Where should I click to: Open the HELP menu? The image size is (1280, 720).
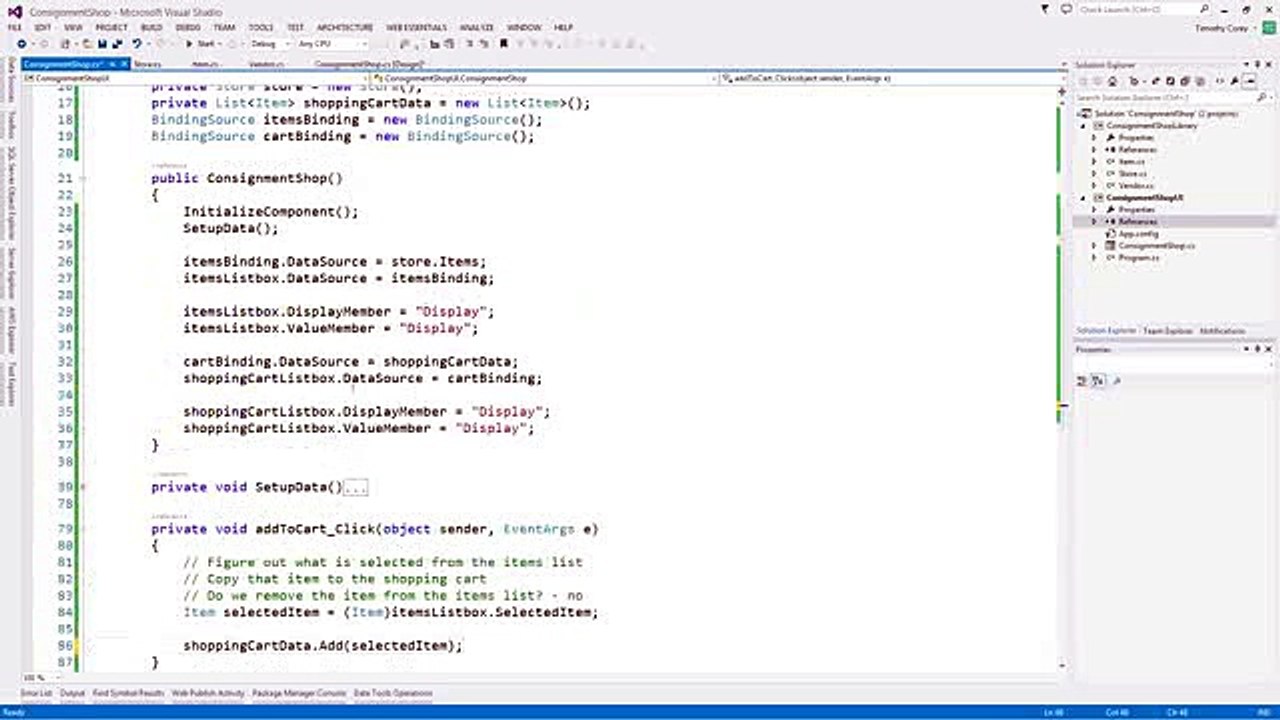[563, 28]
